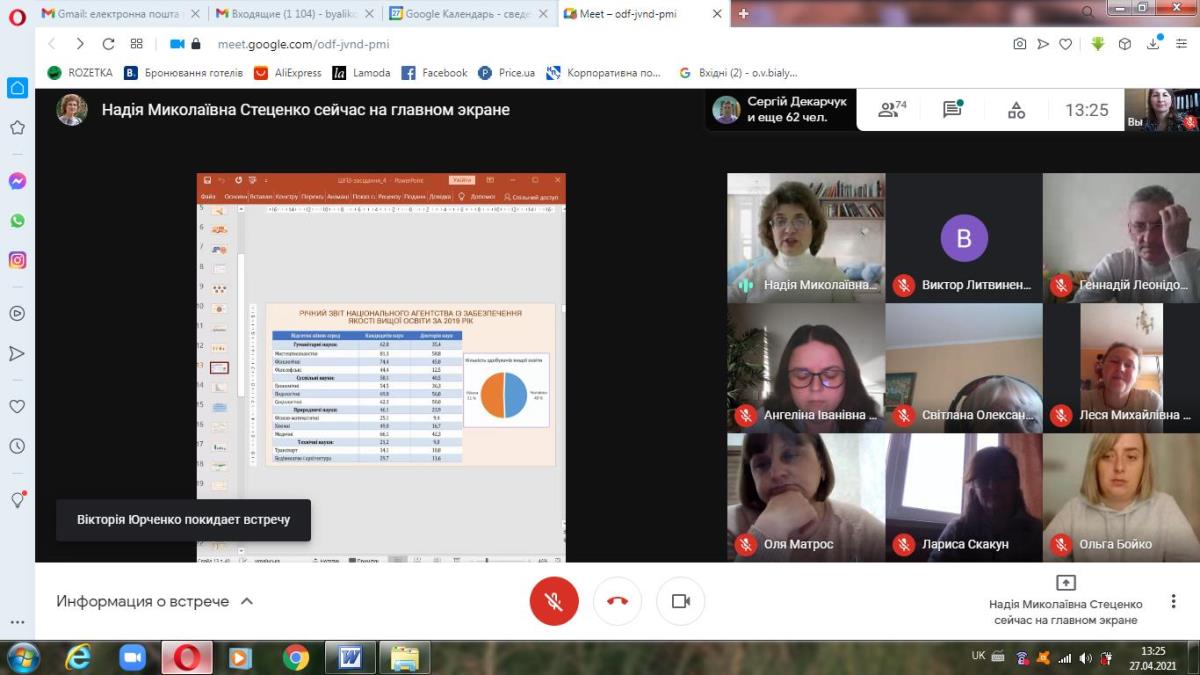The height and width of the screenshot is (675, 1200).
Task: Expand the 'Информация о встрече' meeting details
Action: click(x=154, y=601)
